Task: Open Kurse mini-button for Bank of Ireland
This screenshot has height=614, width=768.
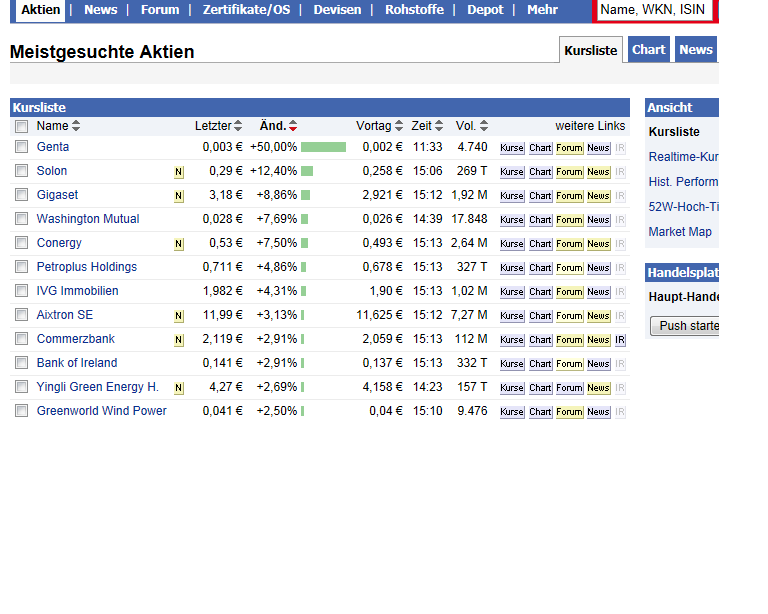Action: click(512, 364)
